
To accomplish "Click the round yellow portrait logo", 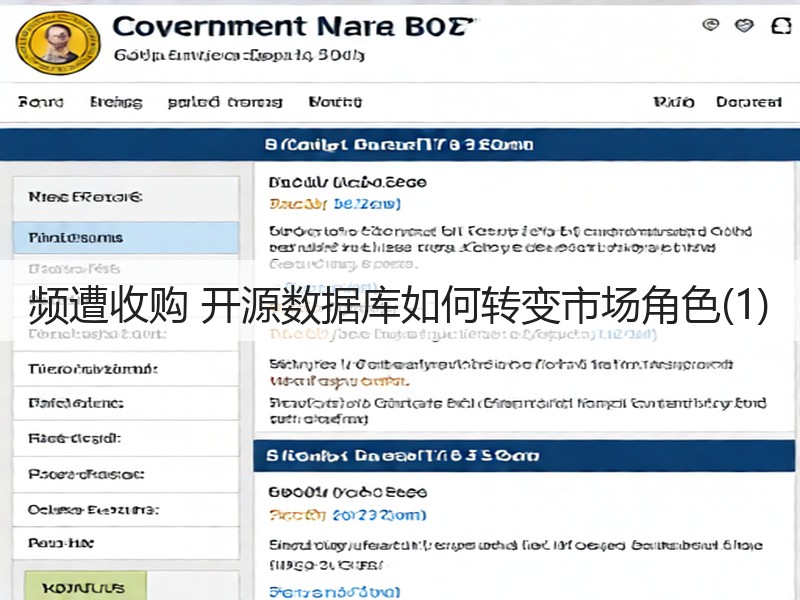I will point(58,43).
